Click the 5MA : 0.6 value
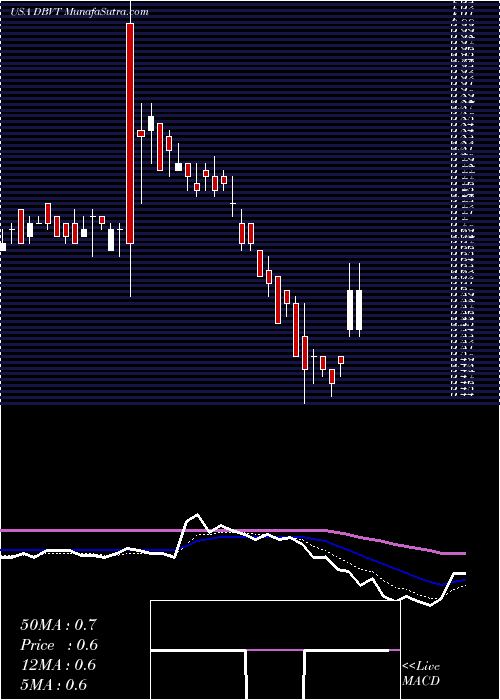The width and height of the screenshot is (500, 700). point(54,685)
